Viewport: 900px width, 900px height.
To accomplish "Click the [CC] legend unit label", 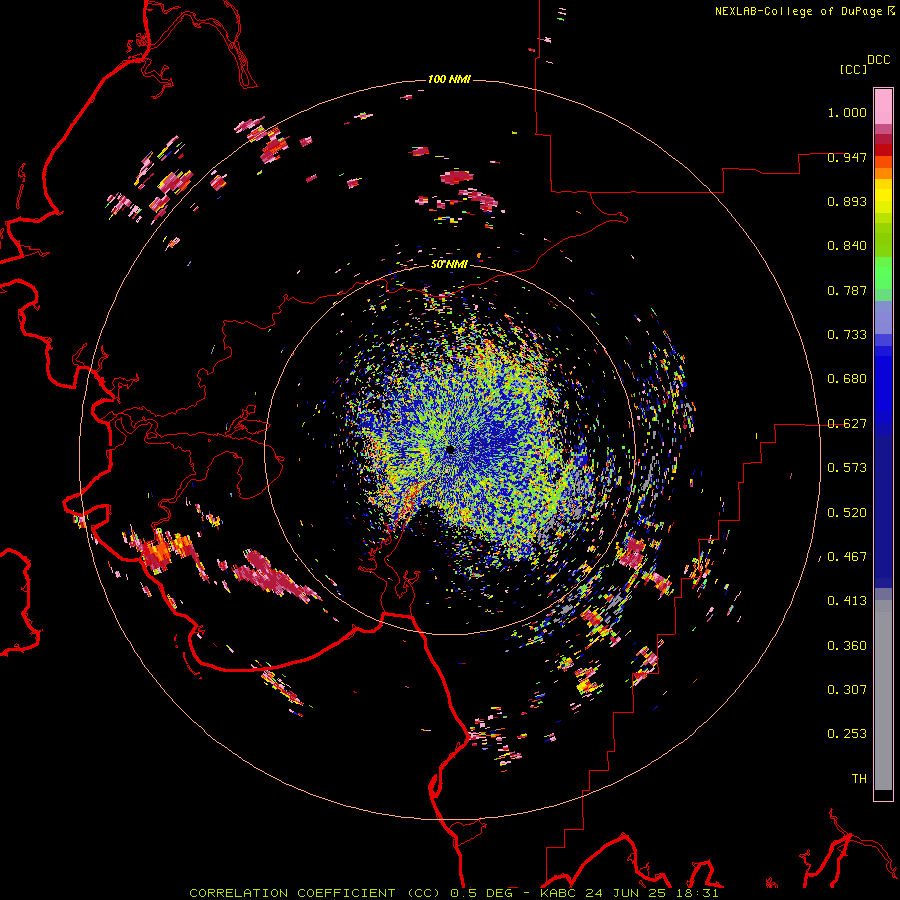I will (x=853, y=69).
